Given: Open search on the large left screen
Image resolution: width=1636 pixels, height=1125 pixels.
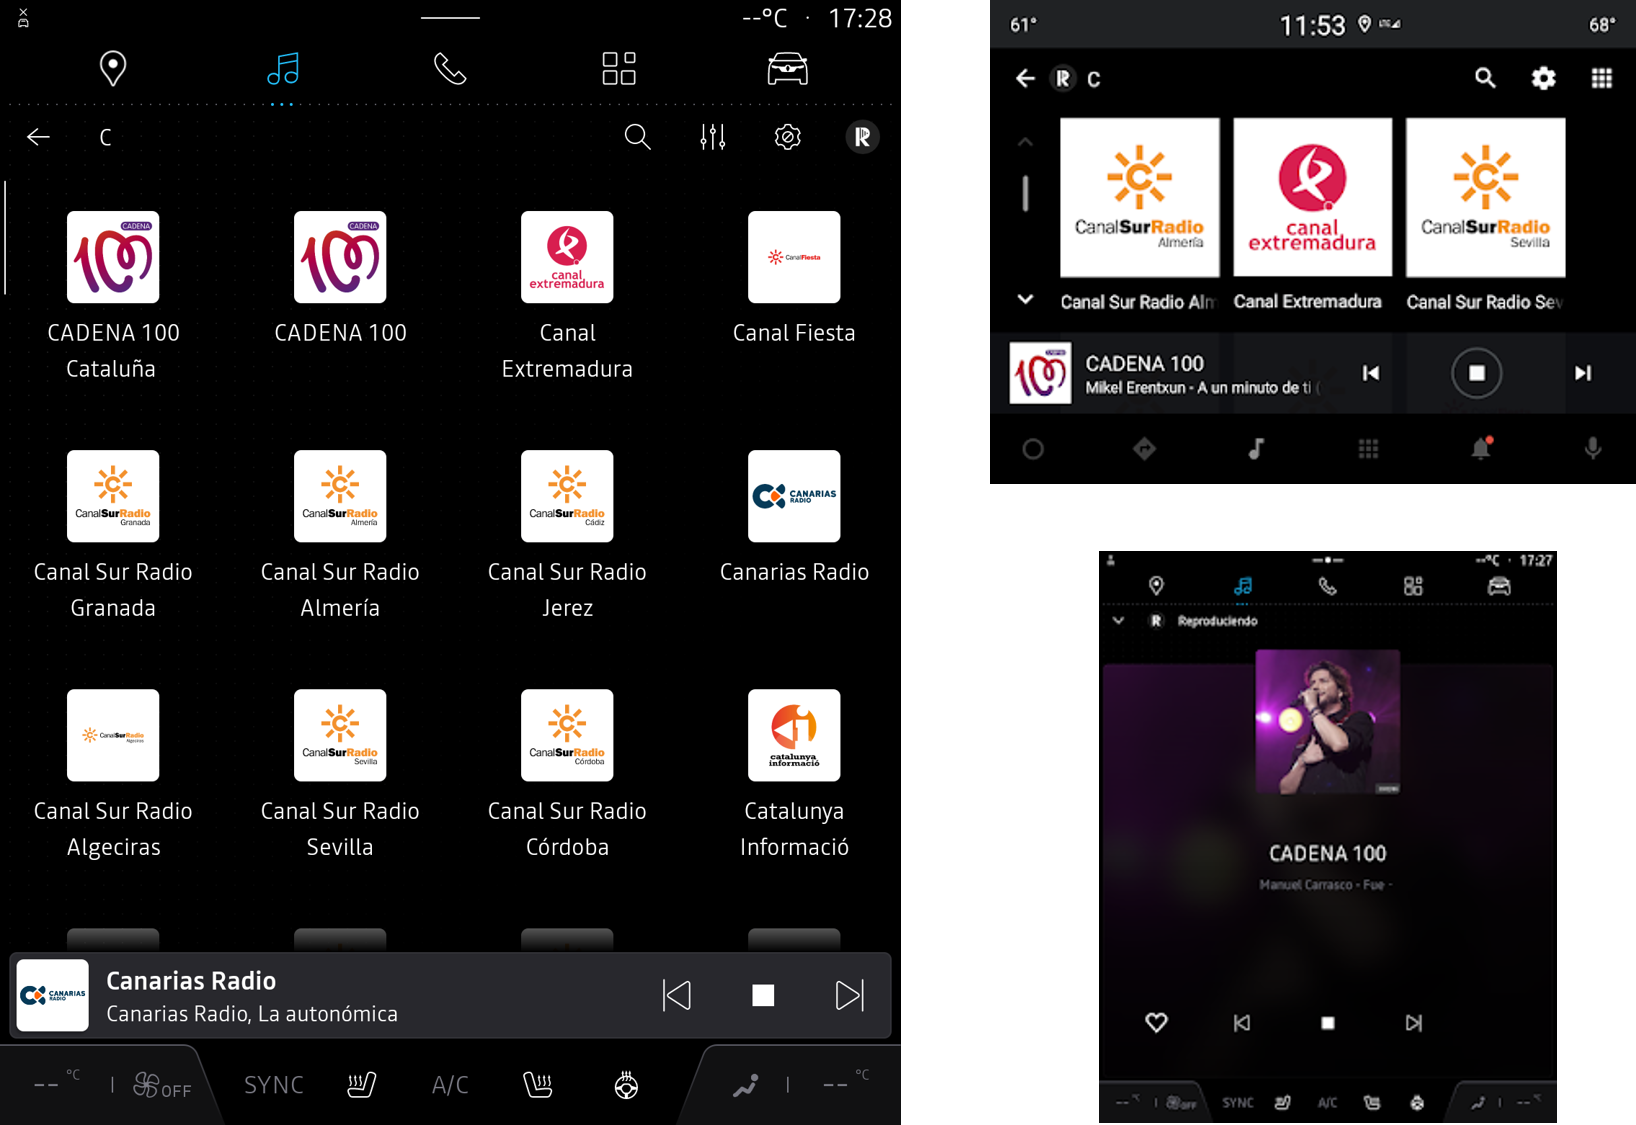Looking at the screenshot, I should tap(637, 137).
